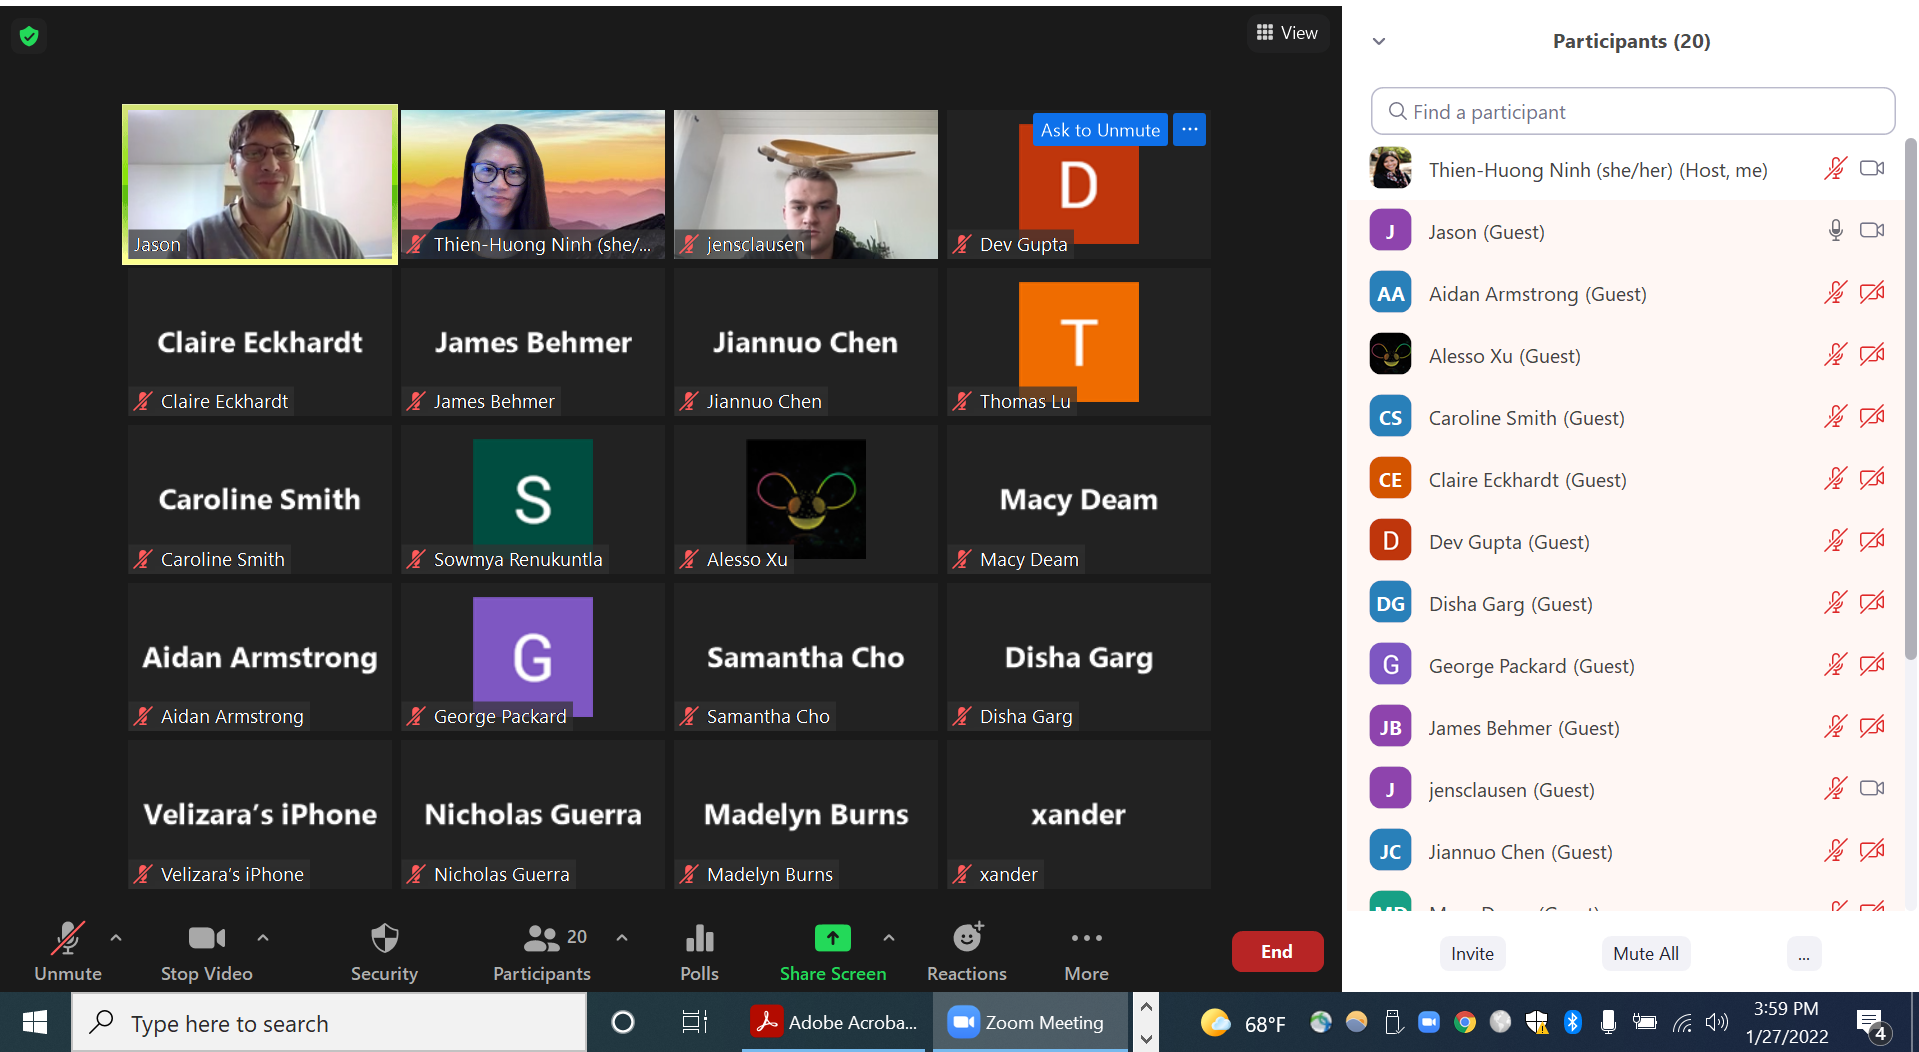Click the green encryption shield icon
This screenshot has width=1919, height=1052.
(29, 37)
